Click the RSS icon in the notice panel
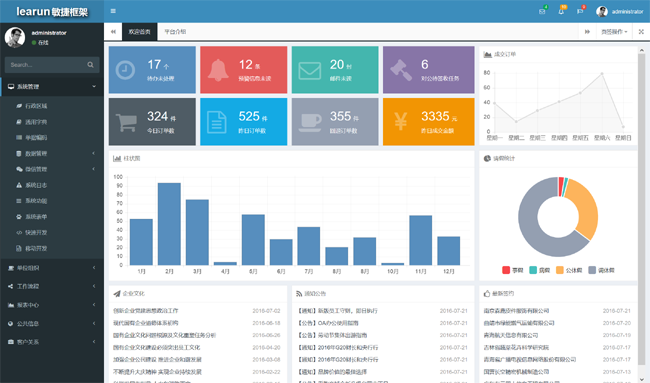The height and width of the screenshot is (383, 650). point(299,293)
